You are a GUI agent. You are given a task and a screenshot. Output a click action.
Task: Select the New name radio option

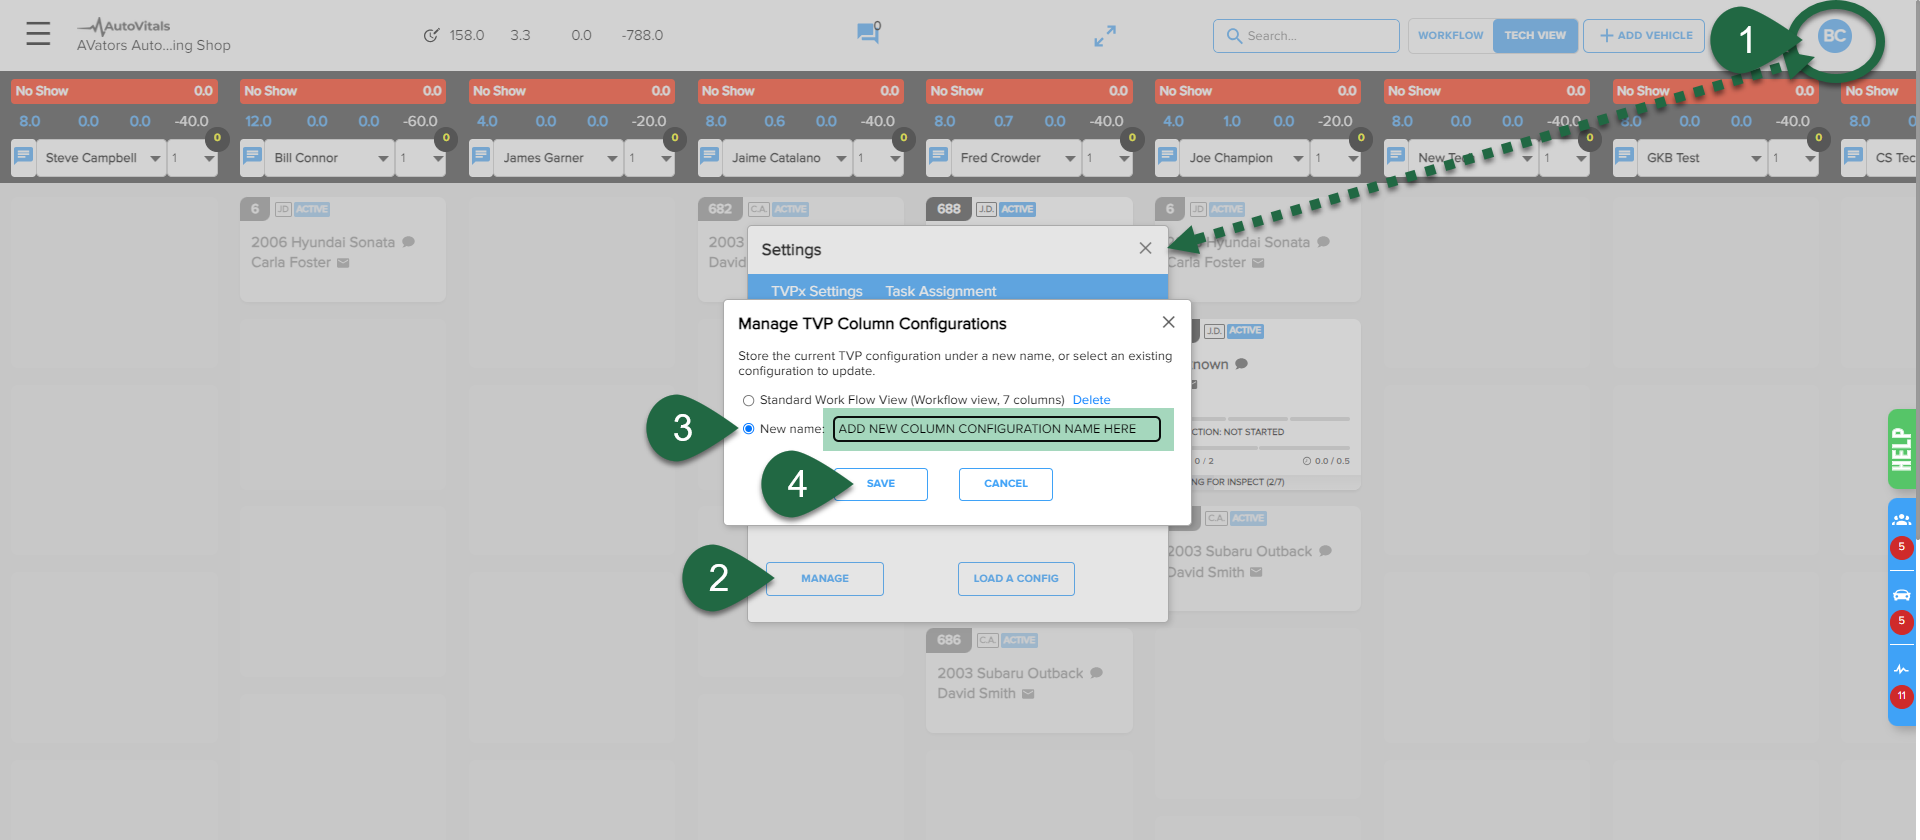click(x=748, y=429)
